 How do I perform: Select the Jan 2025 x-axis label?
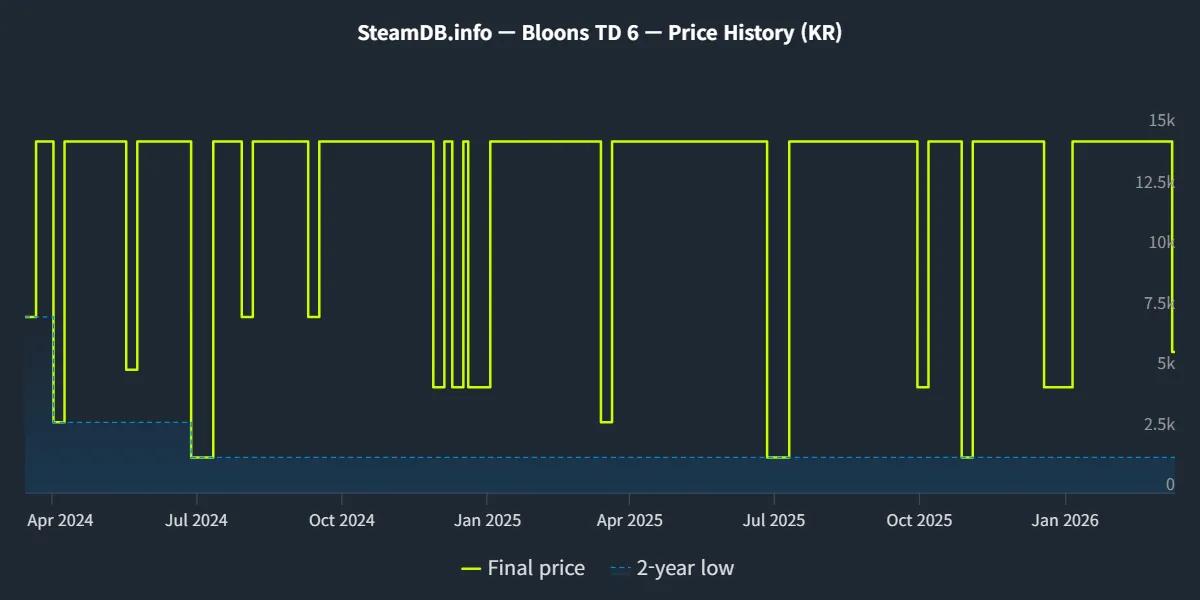click(486, 521)
